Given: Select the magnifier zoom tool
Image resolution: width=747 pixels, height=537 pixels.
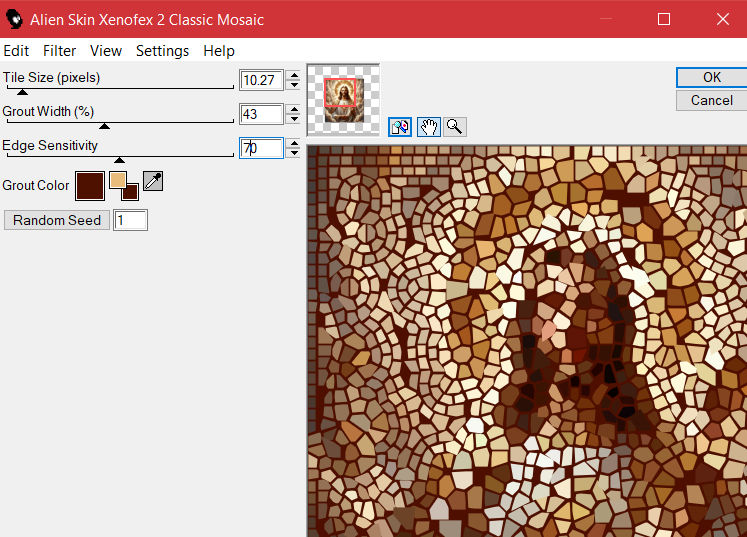Looking at the screenshot, I should pyautogui.click(x=454, y=127).
